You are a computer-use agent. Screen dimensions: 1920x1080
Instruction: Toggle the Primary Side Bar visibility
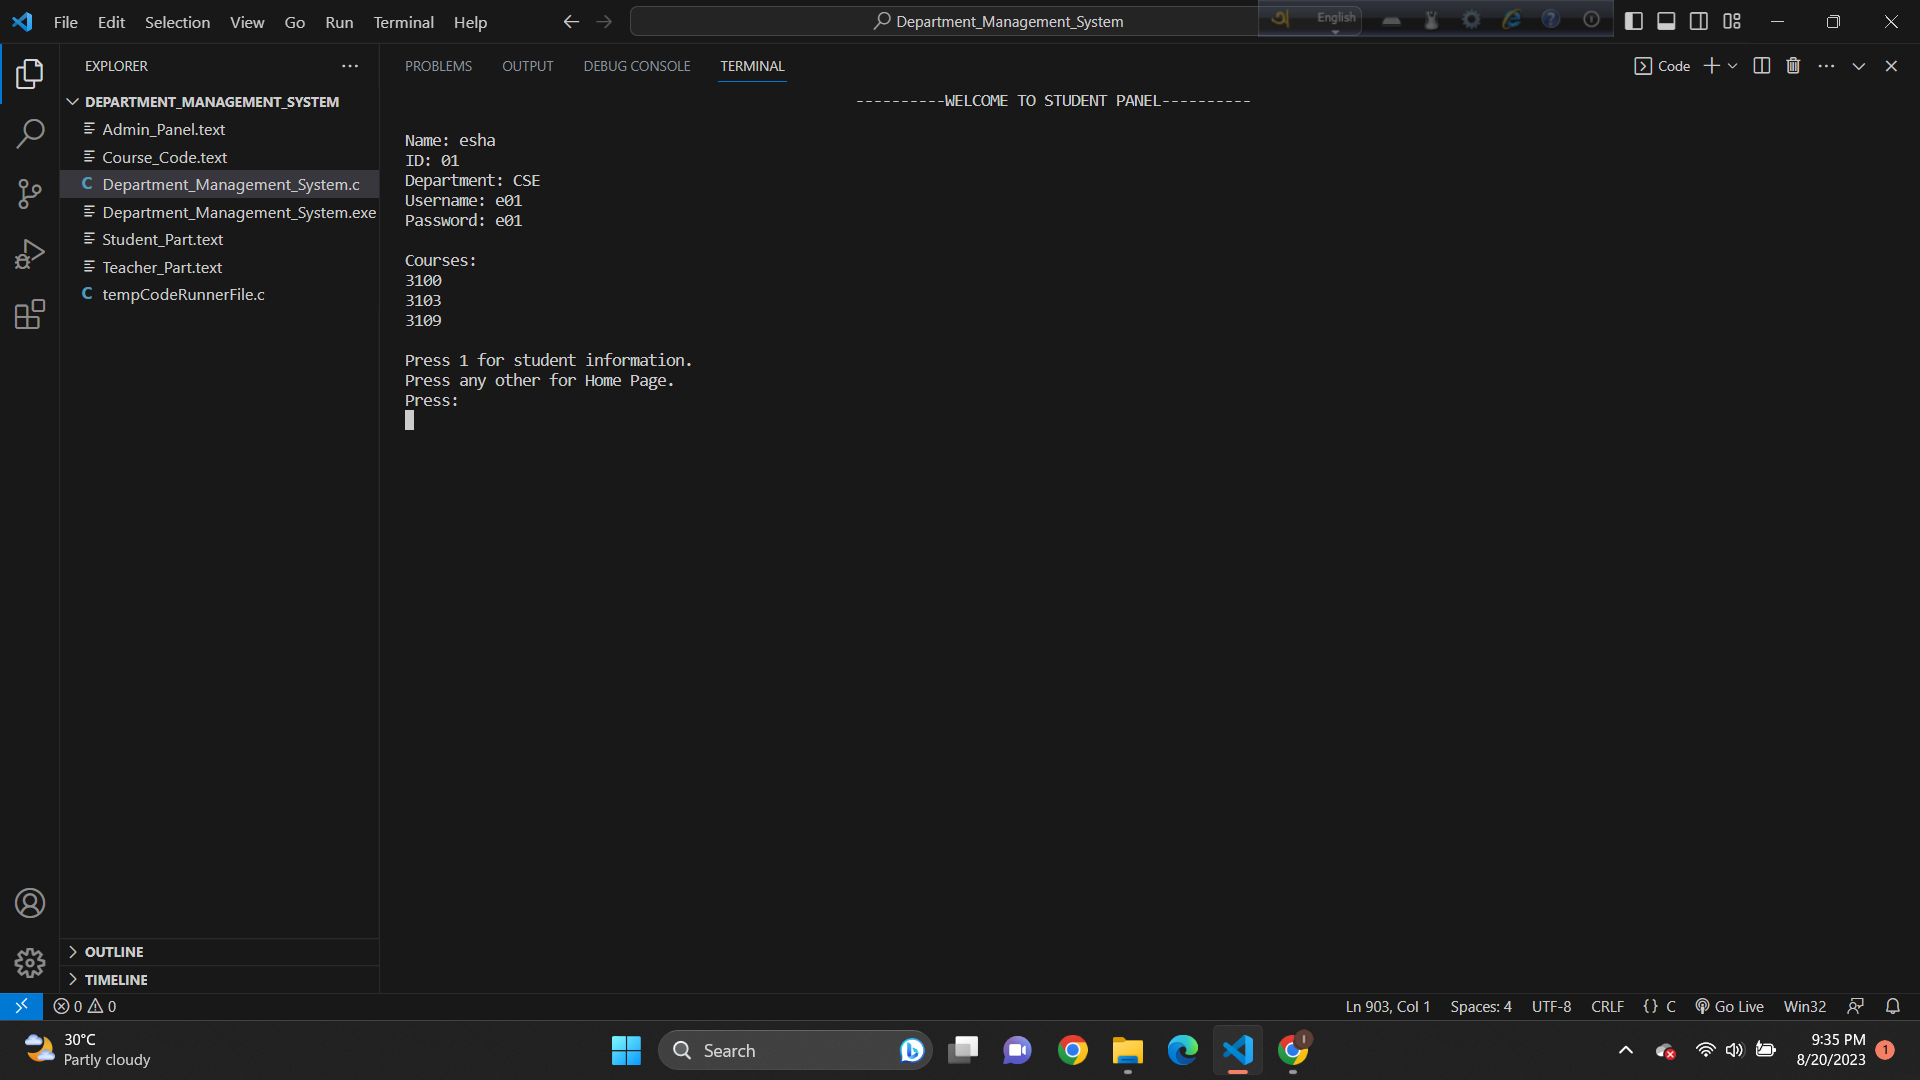1634,20
